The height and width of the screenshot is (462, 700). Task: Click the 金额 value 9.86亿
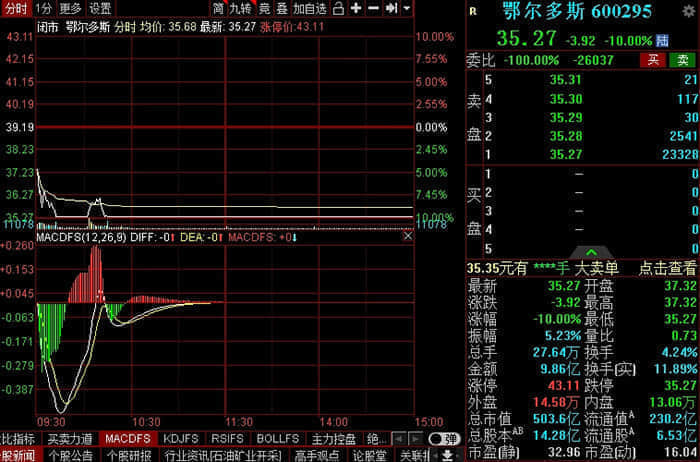560,369
